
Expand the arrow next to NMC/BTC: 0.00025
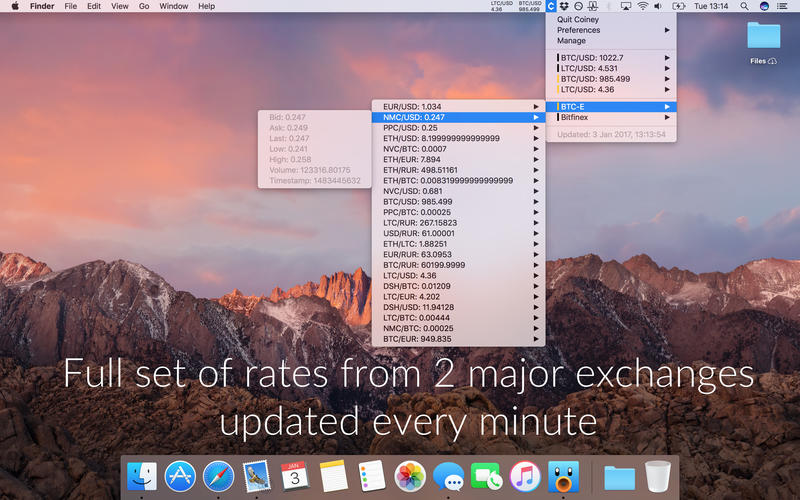point(536,328)
